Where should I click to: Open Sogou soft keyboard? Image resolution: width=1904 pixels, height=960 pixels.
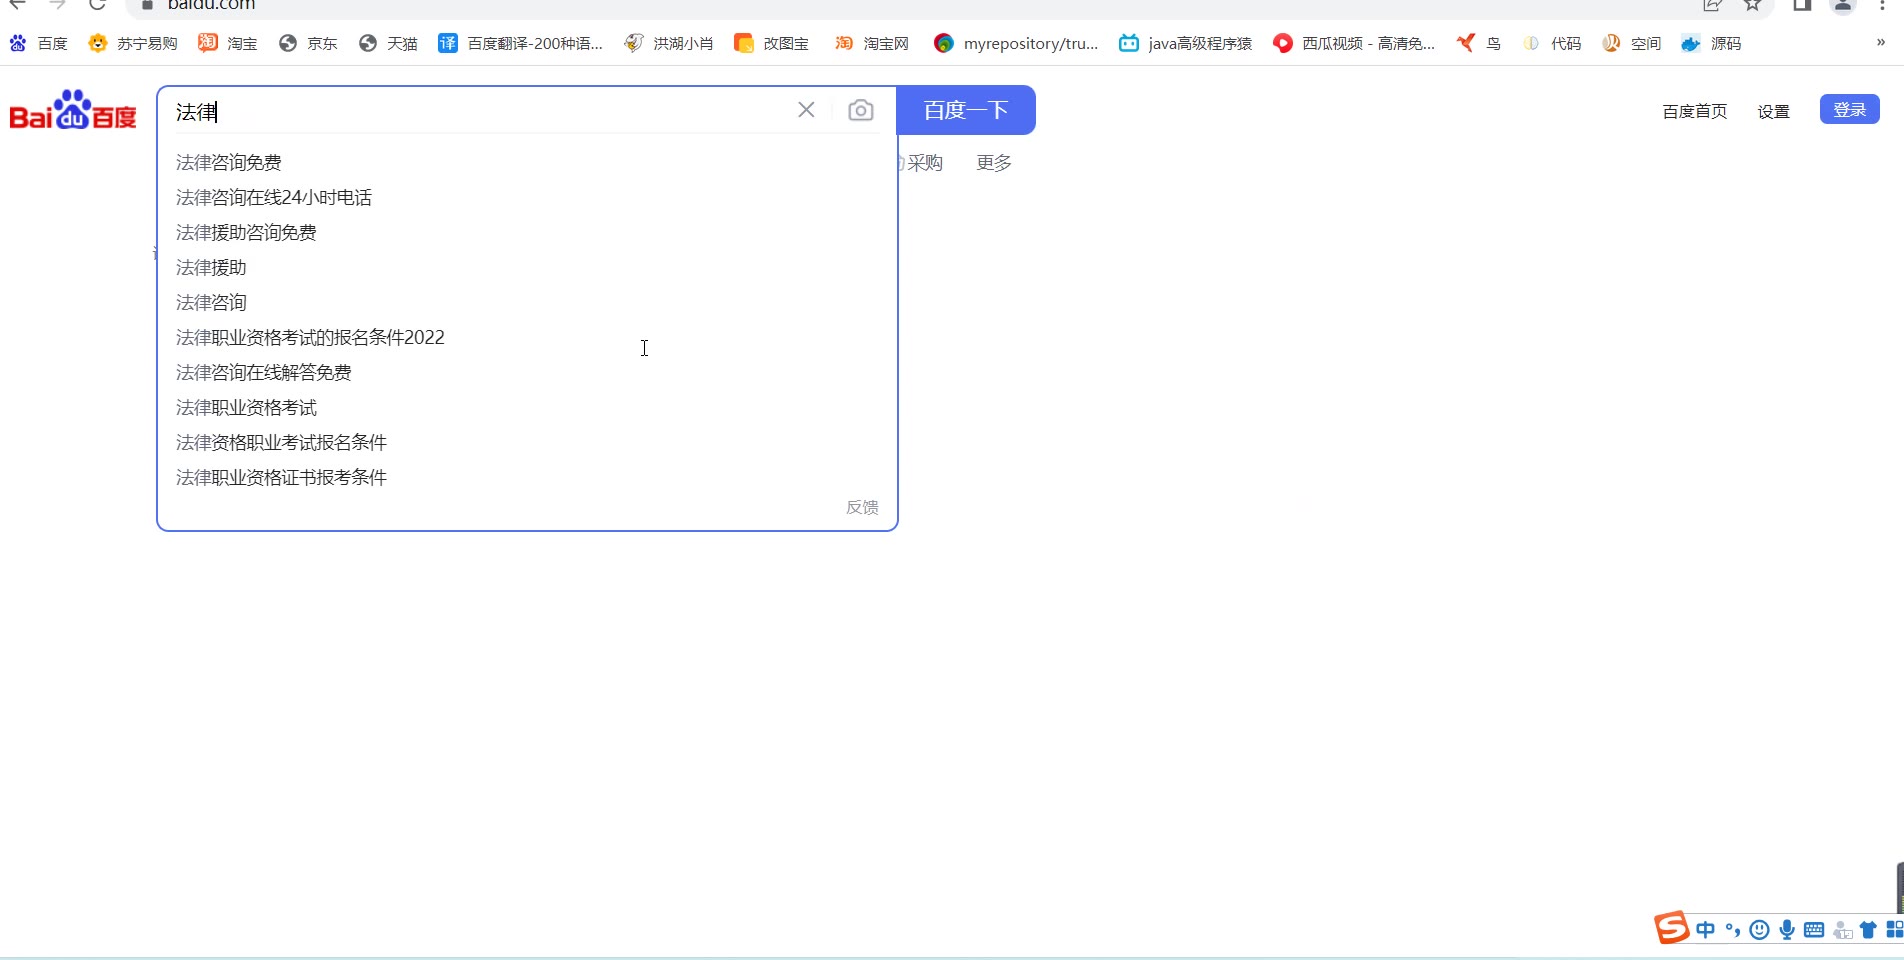point(1814,930)
